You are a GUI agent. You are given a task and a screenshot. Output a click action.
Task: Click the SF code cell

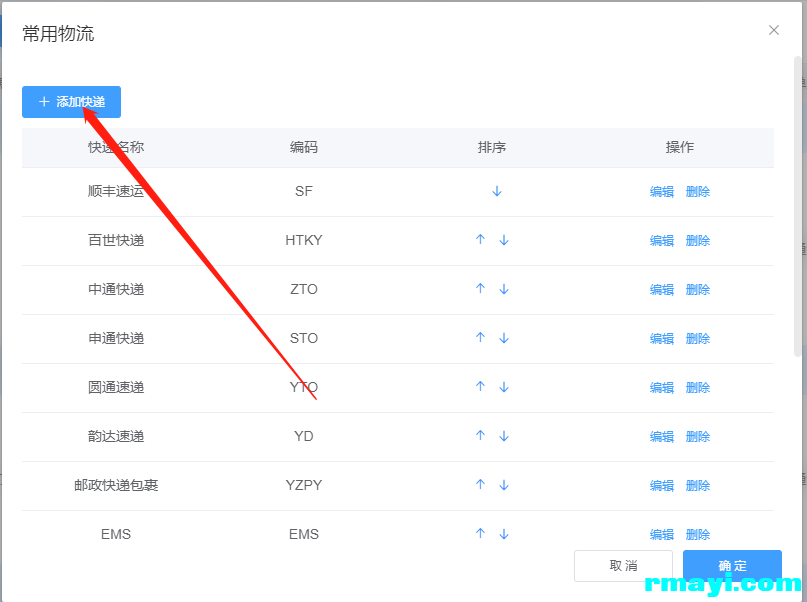pyautogui.click(x=304, y=191)
